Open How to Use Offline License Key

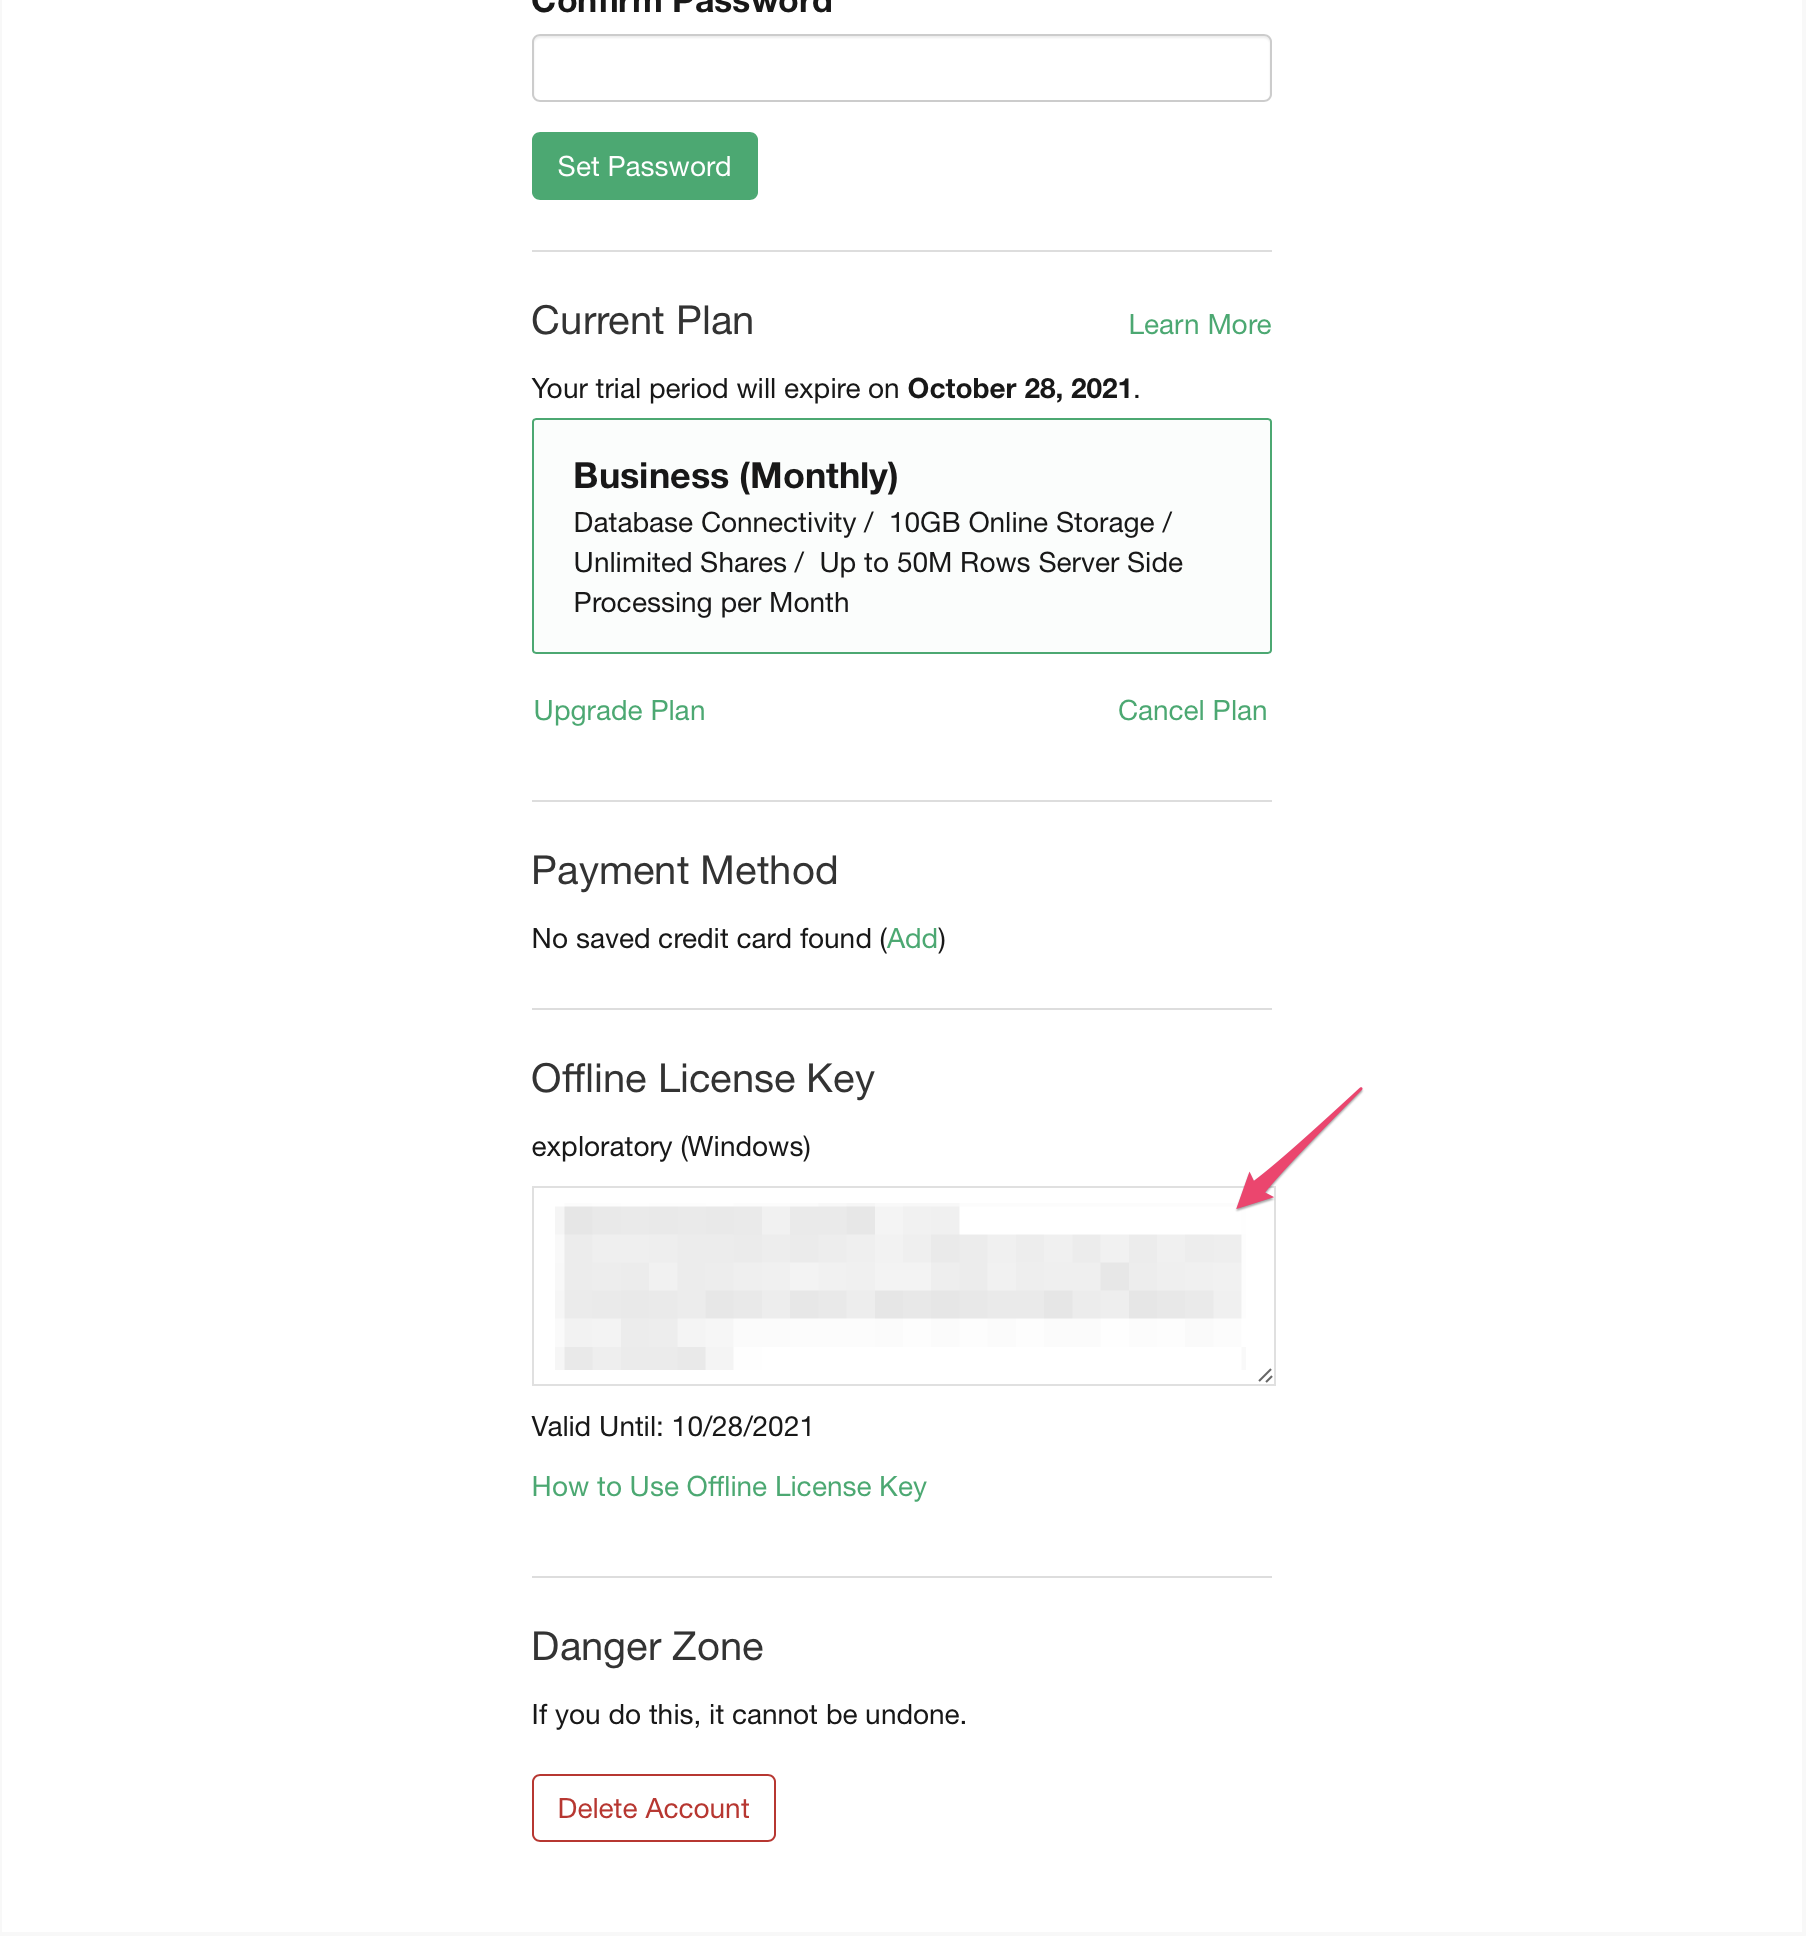click(729, 1487)
